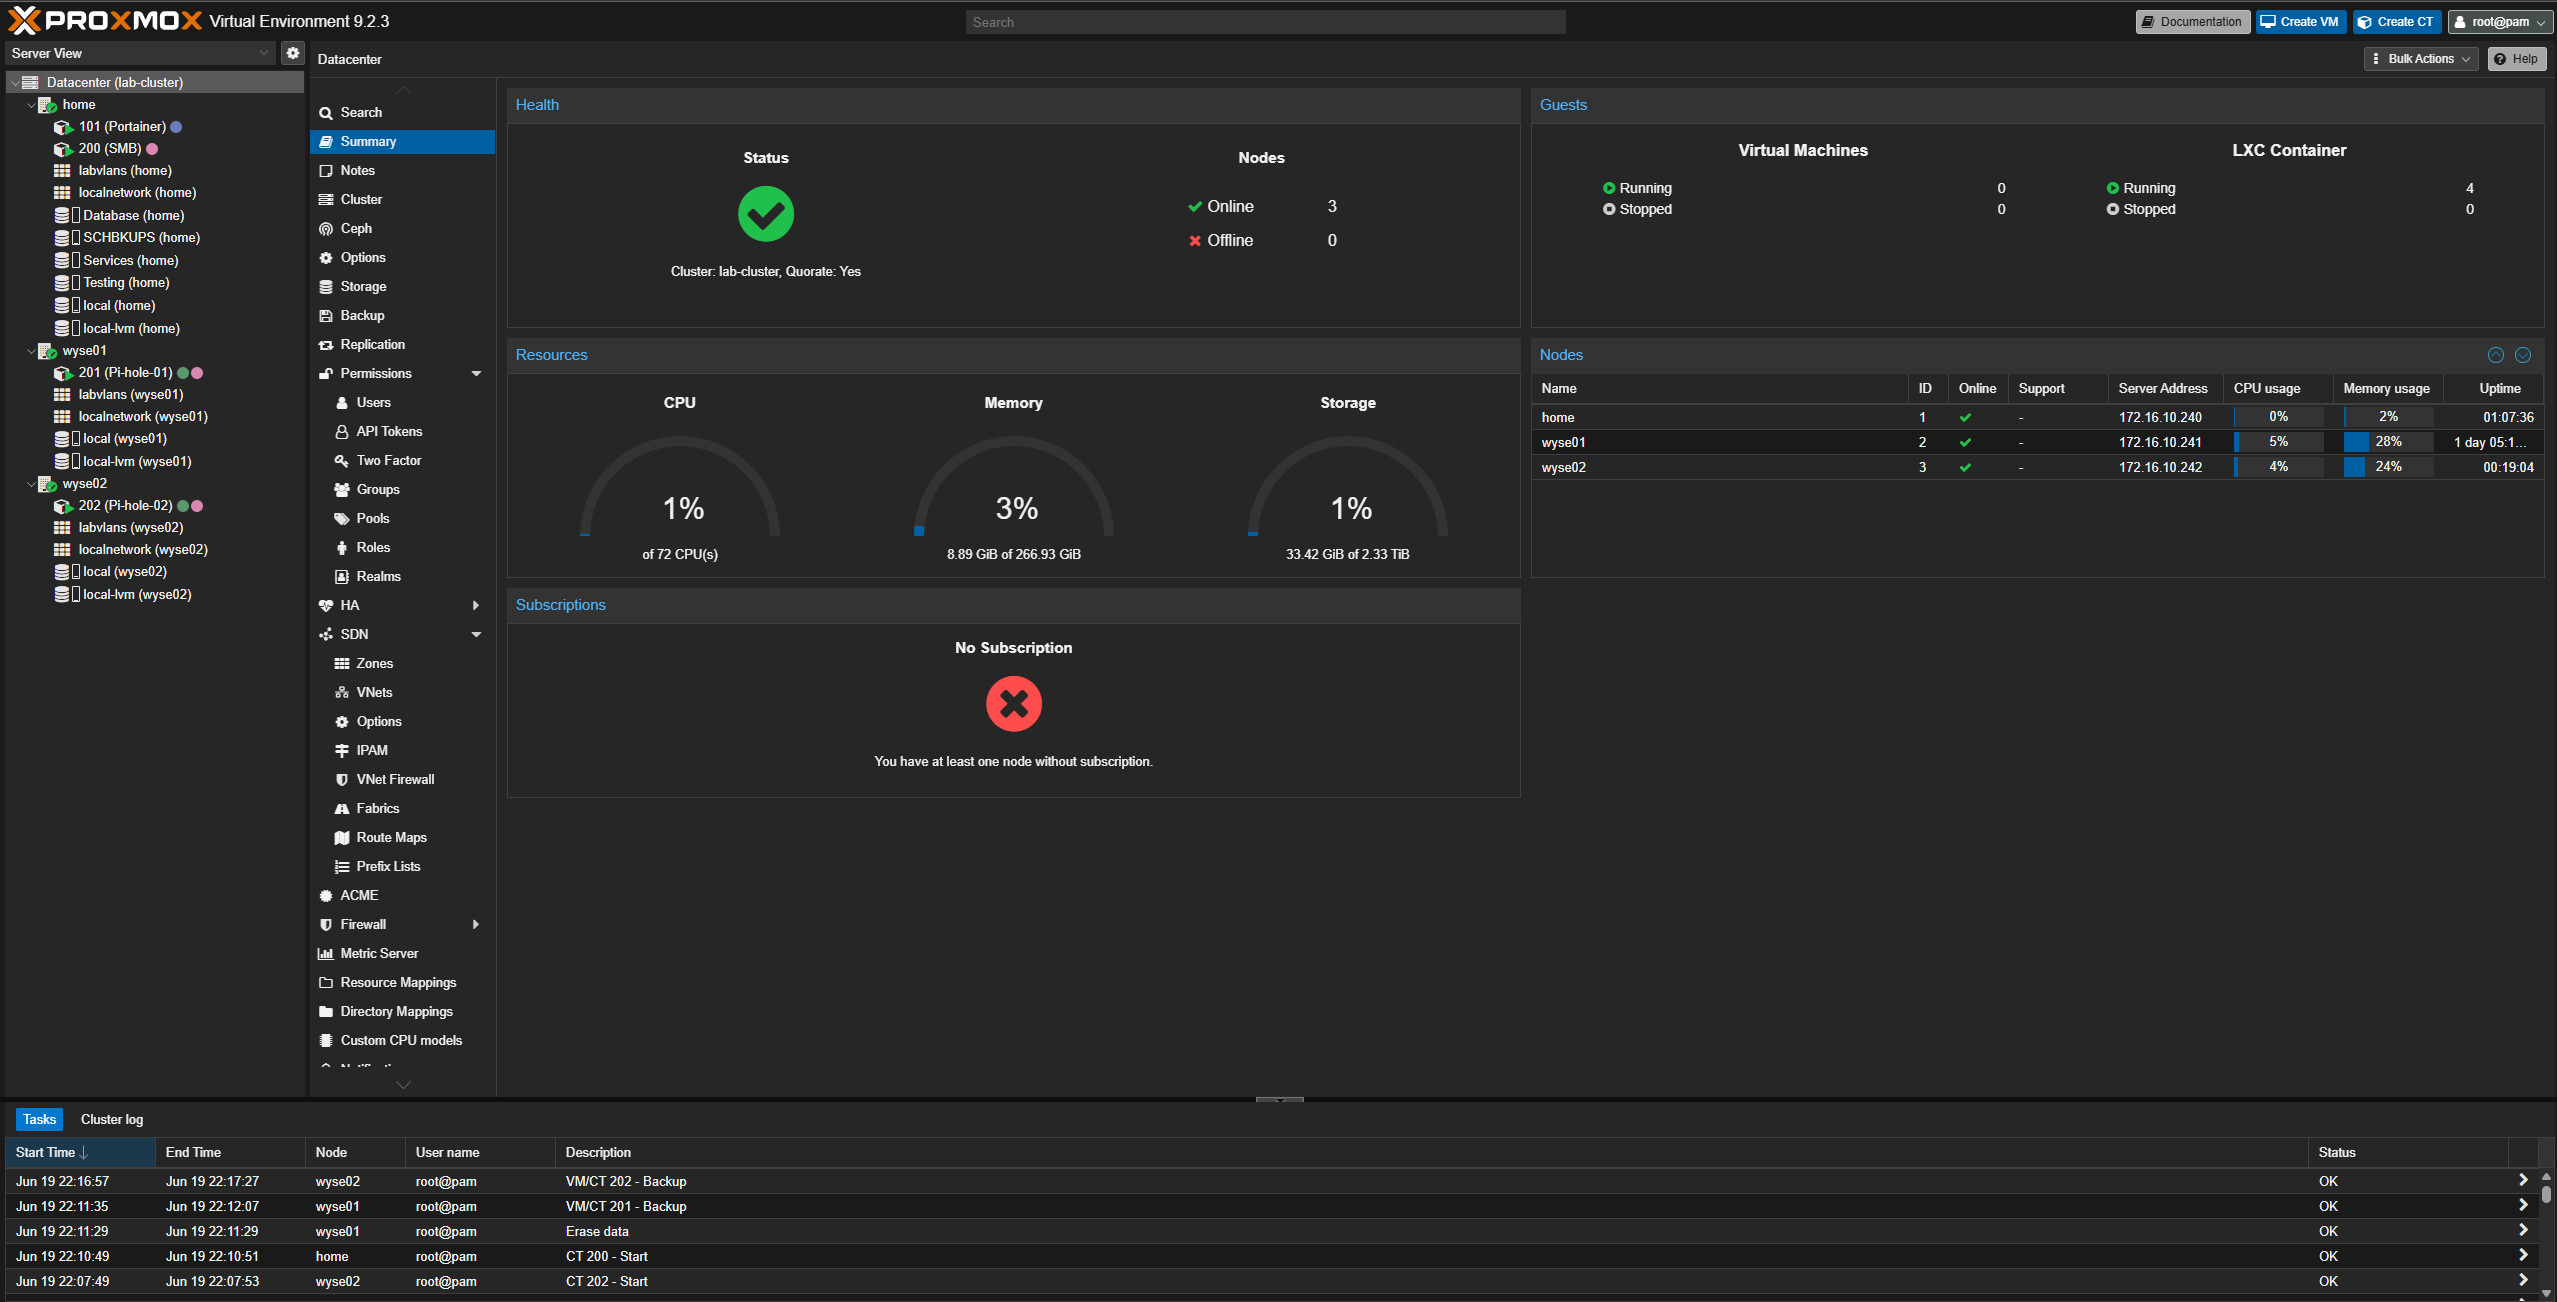The width and height of the screenshot is (2557, 1302).
Task: Collapse the wyse01 node in tree
Action: click(x=31, y=351)
